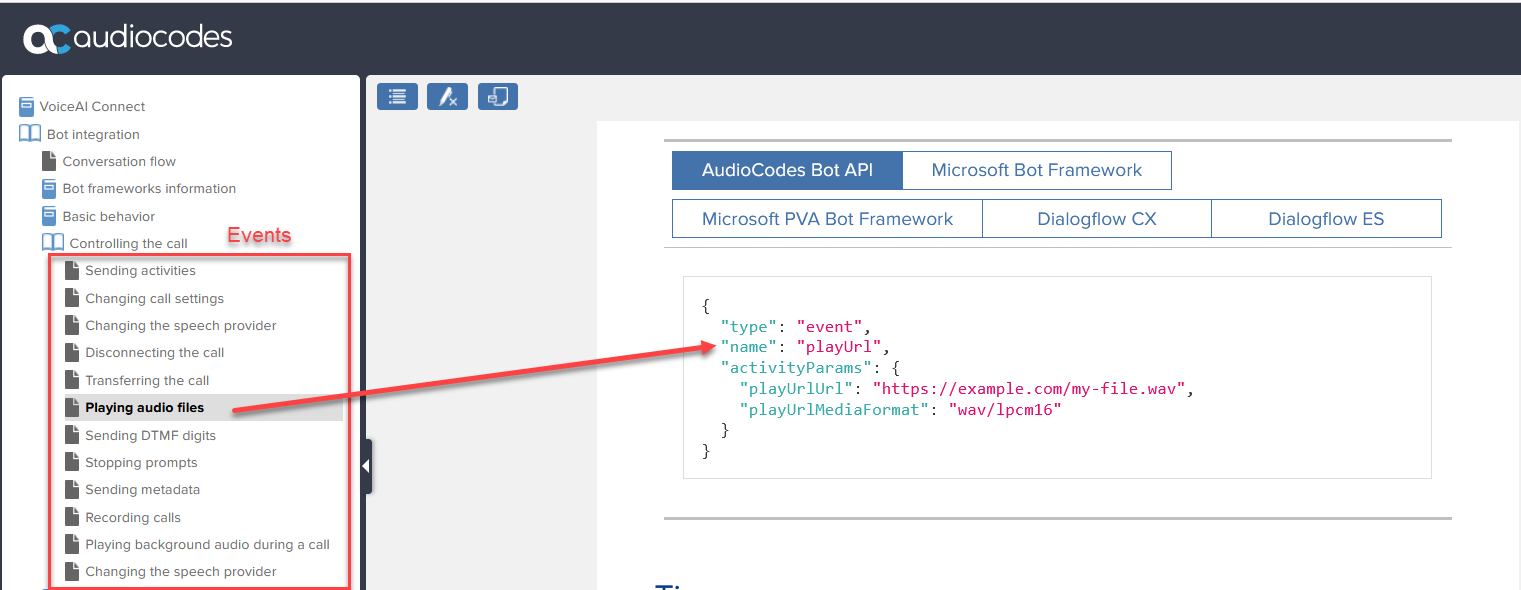The width and height of the screenshot is (1521, 590).
Task: Switch to Microsoft PVA Bot Framework tab
Action: click(827, 219)
